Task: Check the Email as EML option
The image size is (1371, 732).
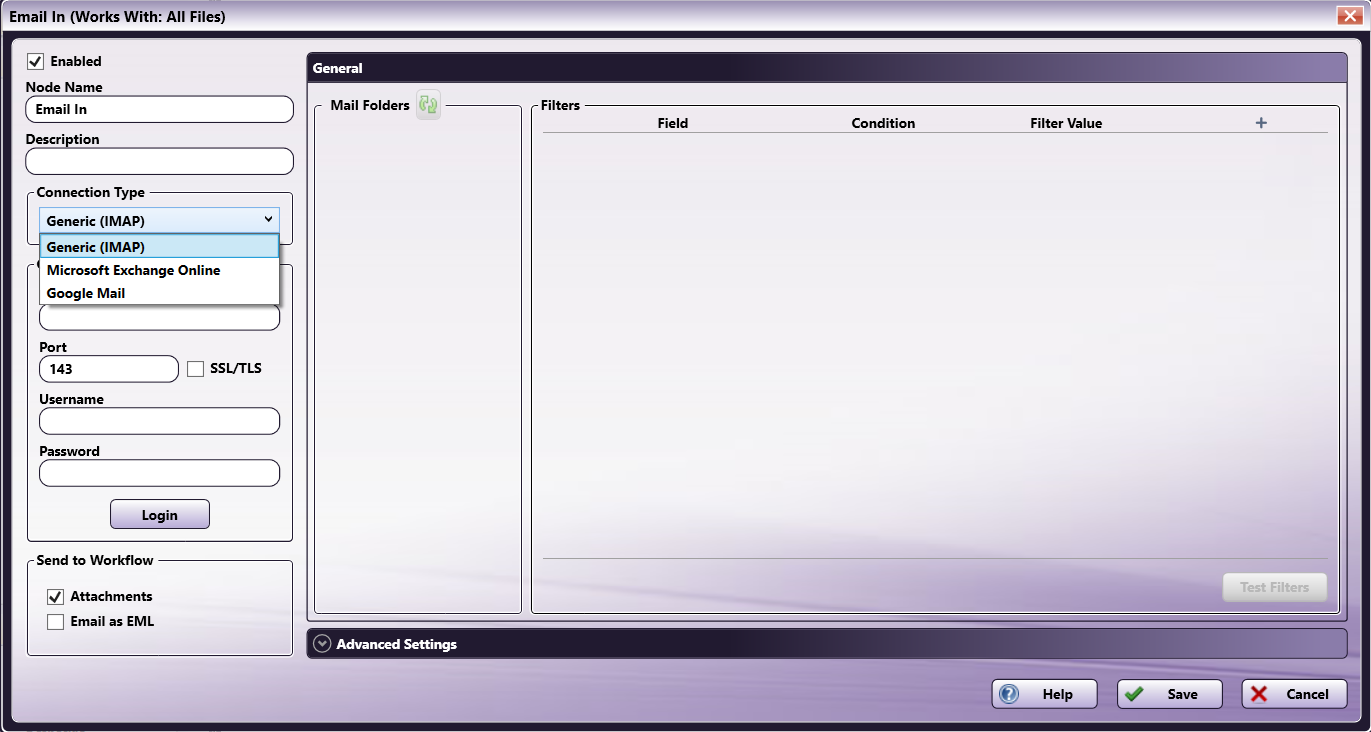Action: 56,622
